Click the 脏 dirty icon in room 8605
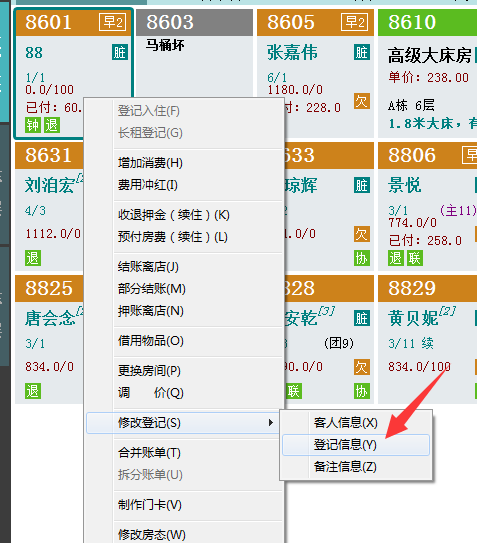This screenshot has height=543, width=477. point(362,53)
